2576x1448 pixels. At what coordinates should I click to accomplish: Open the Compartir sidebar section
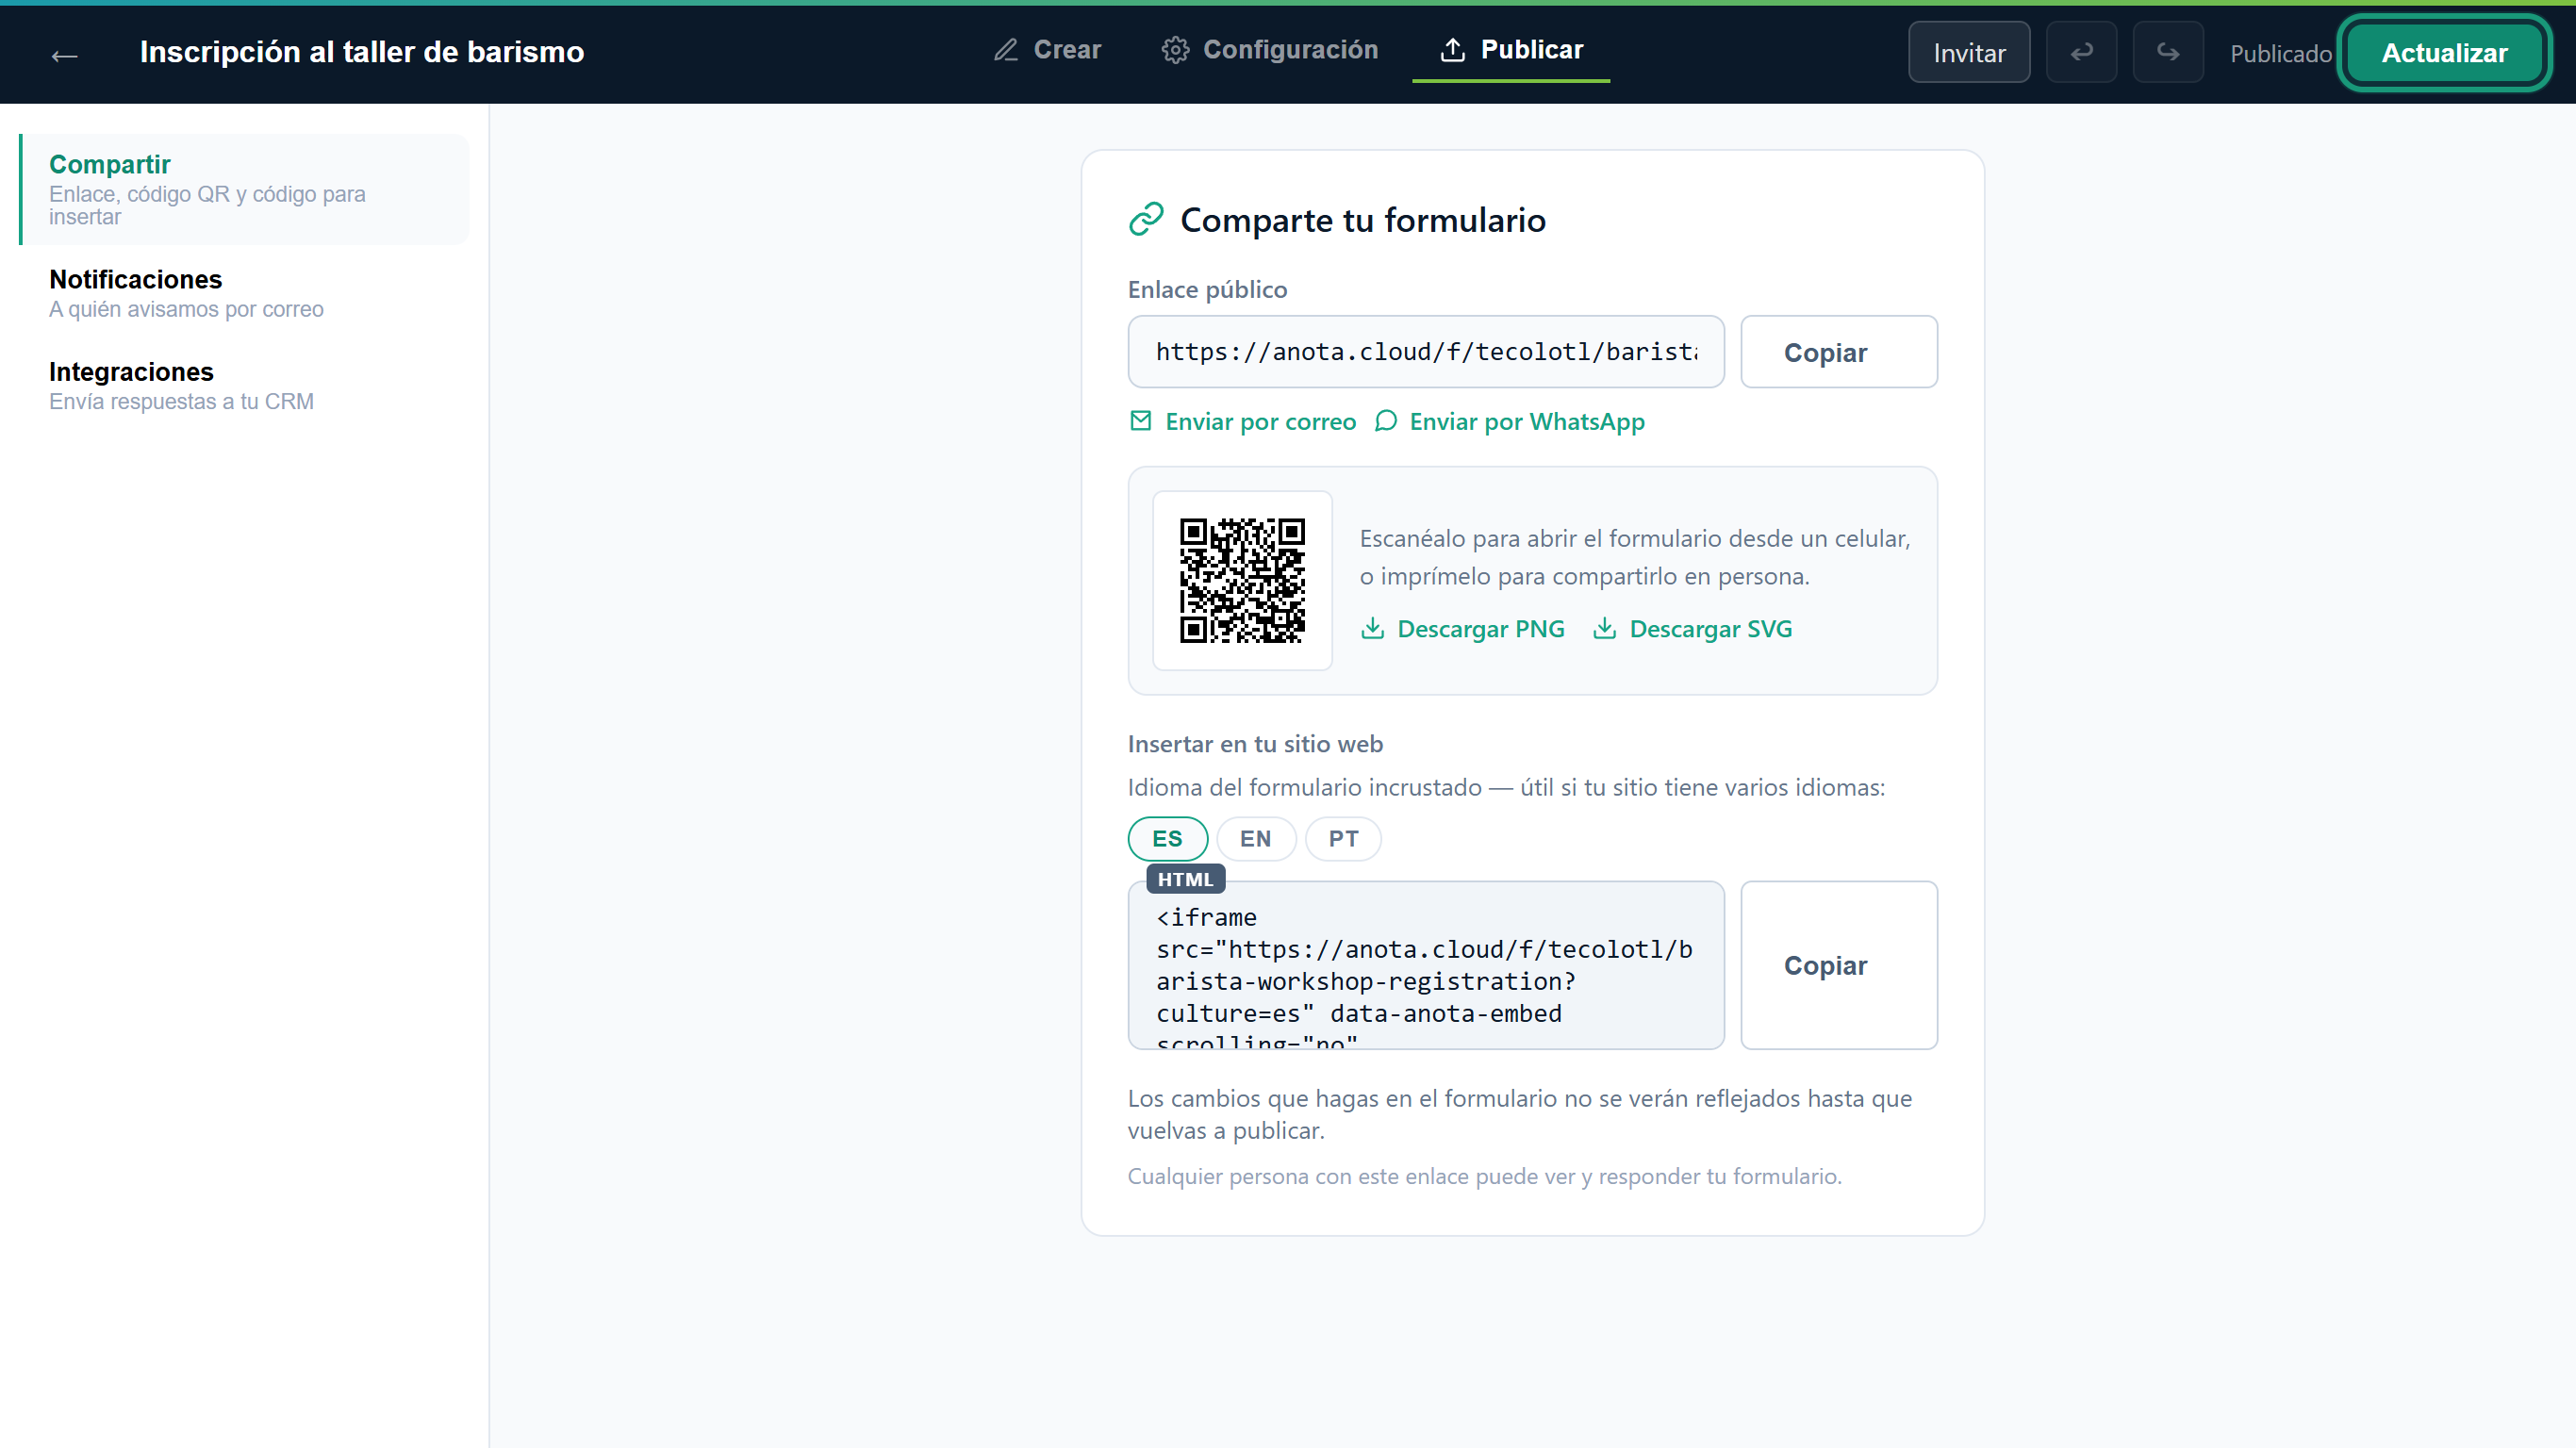click(244, 189)
